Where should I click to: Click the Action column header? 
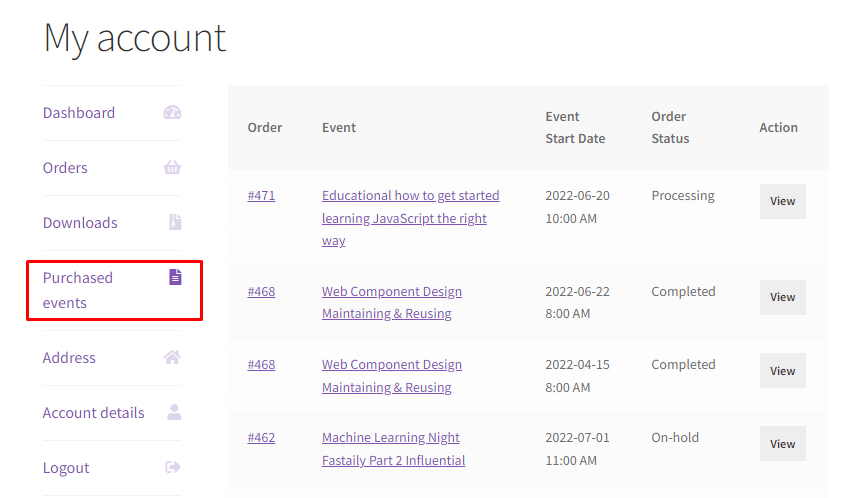[778, 127]
